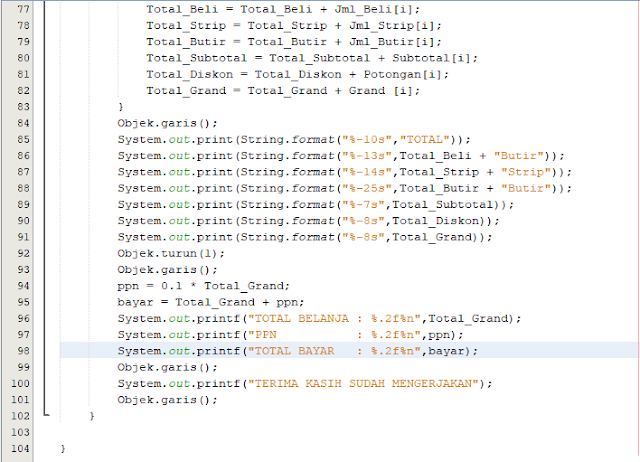Click the 'ppn = 0.1 * Total_Grand;' statement
640x462 pixels.
pyautogui.click(x=204, y=286)
